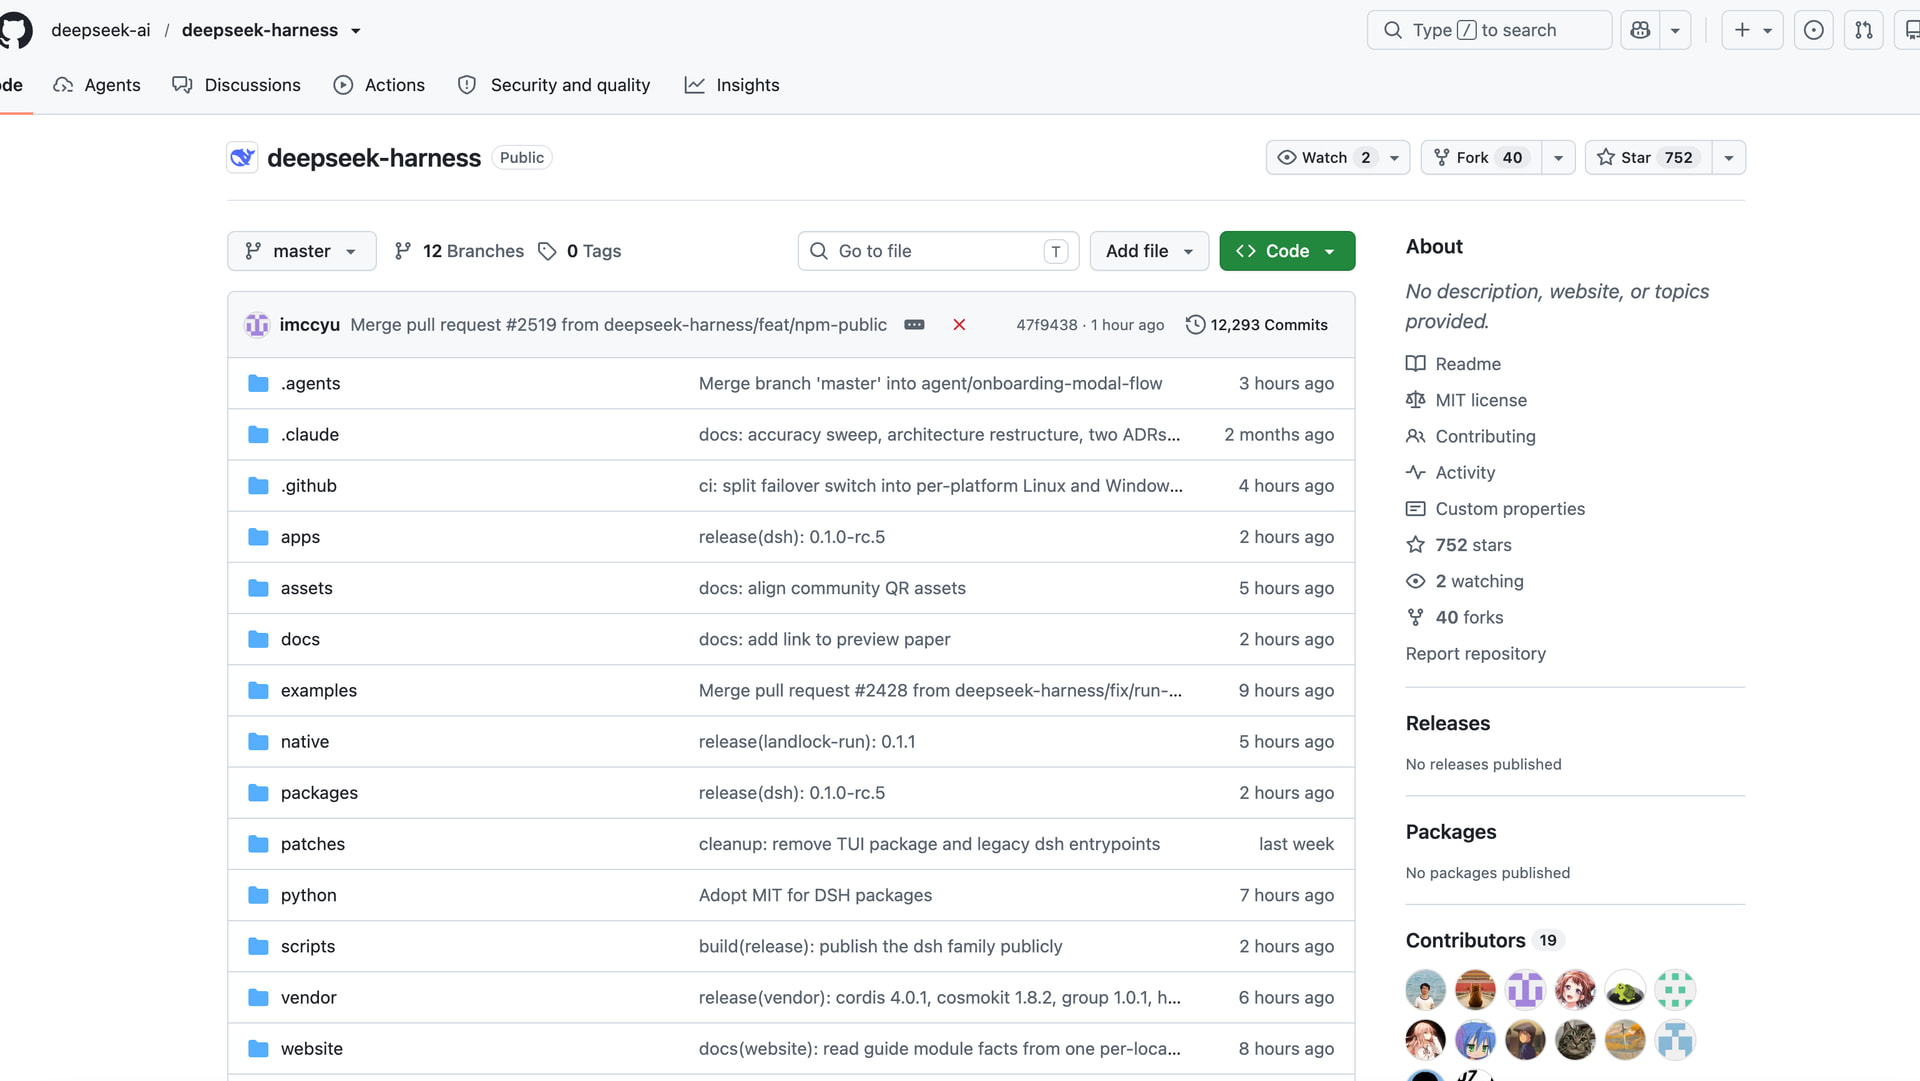Image resolution: width=1920 pixels, height=1081 pixels.
Task: Open the 12,293 Commits history
Action: point(1257,325)
